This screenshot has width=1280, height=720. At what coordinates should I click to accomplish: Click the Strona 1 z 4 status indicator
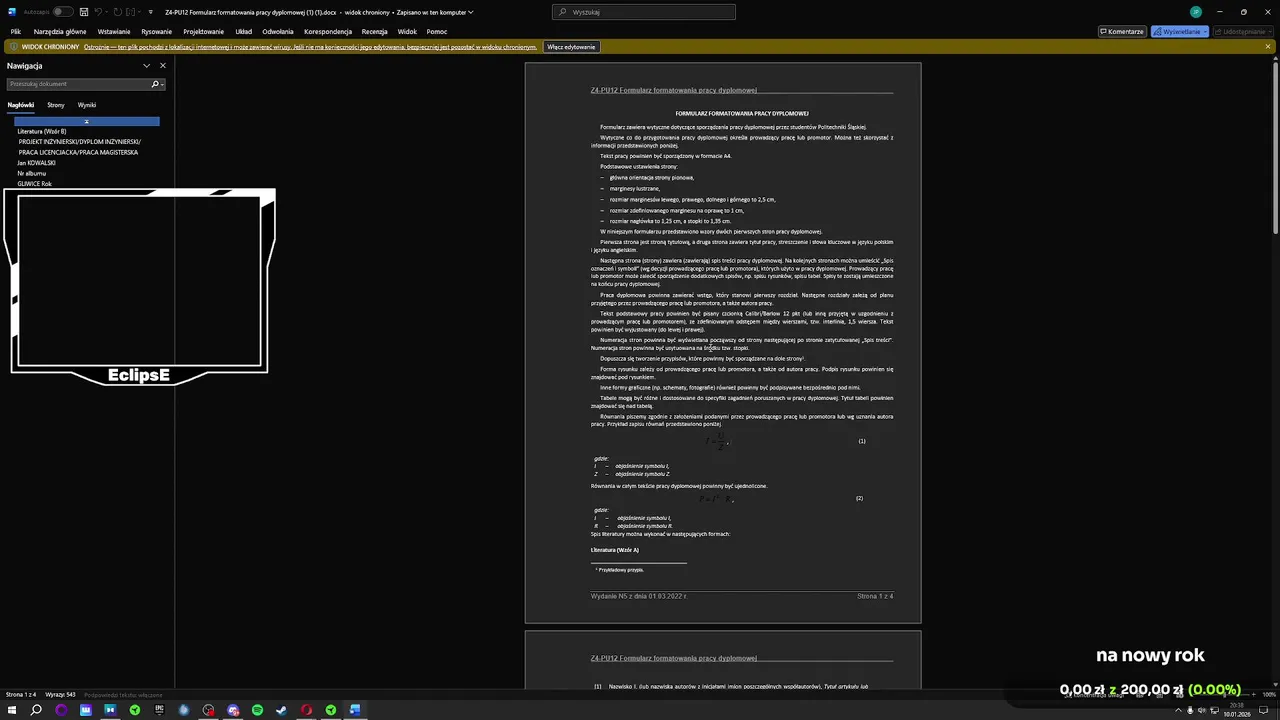[x=21, y=694]
